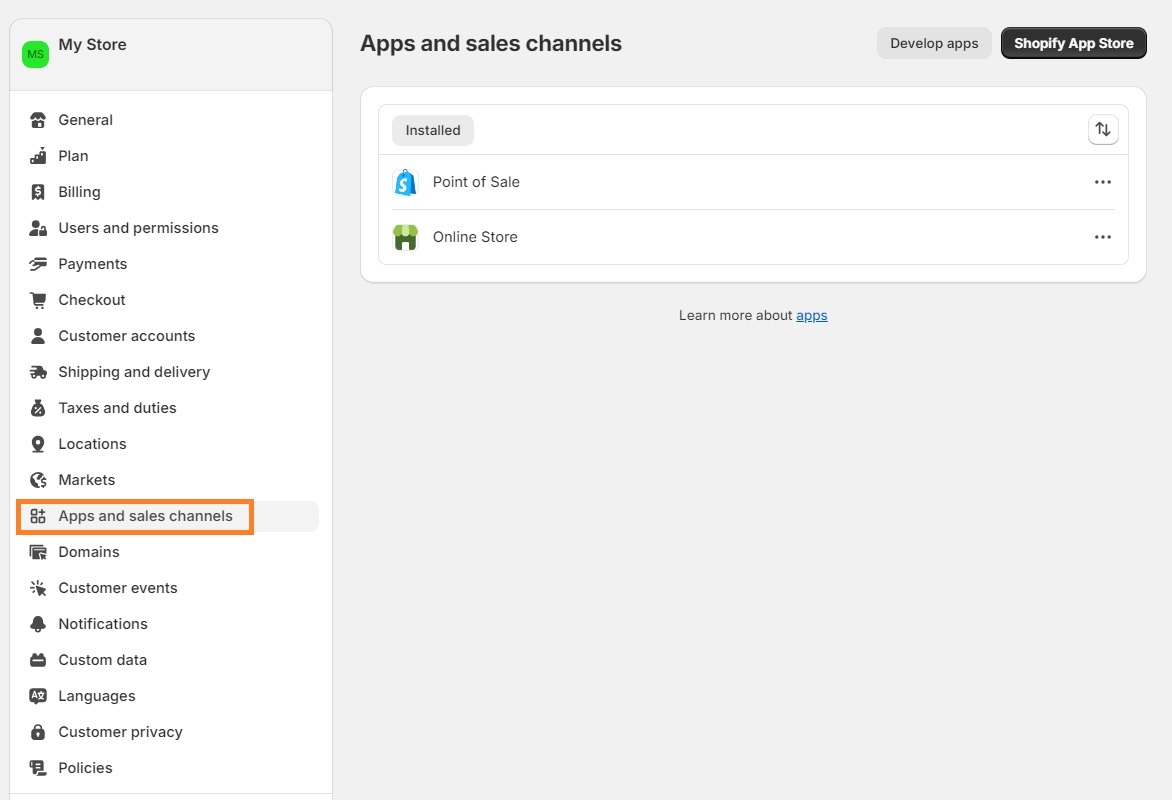Open Billing via its banknote icon
The width and height of the screenshot is (1172, 800).
tap(38, 191)
